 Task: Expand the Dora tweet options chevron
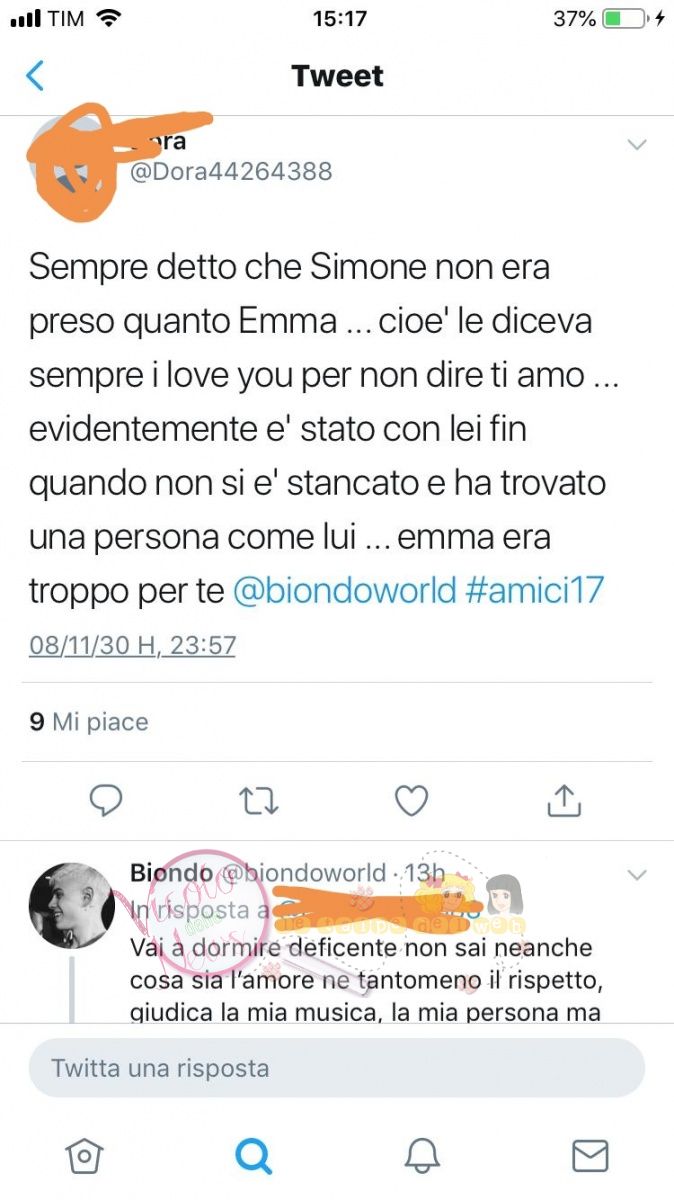tap(637, 146)
